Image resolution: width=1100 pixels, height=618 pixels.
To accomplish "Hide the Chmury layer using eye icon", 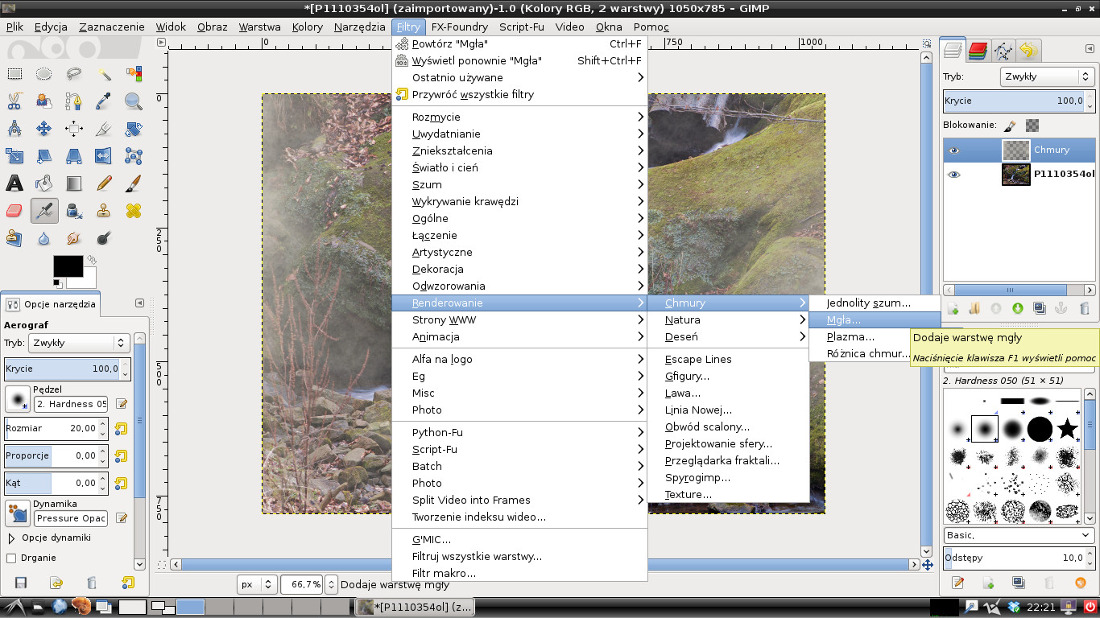I will 954,150.
